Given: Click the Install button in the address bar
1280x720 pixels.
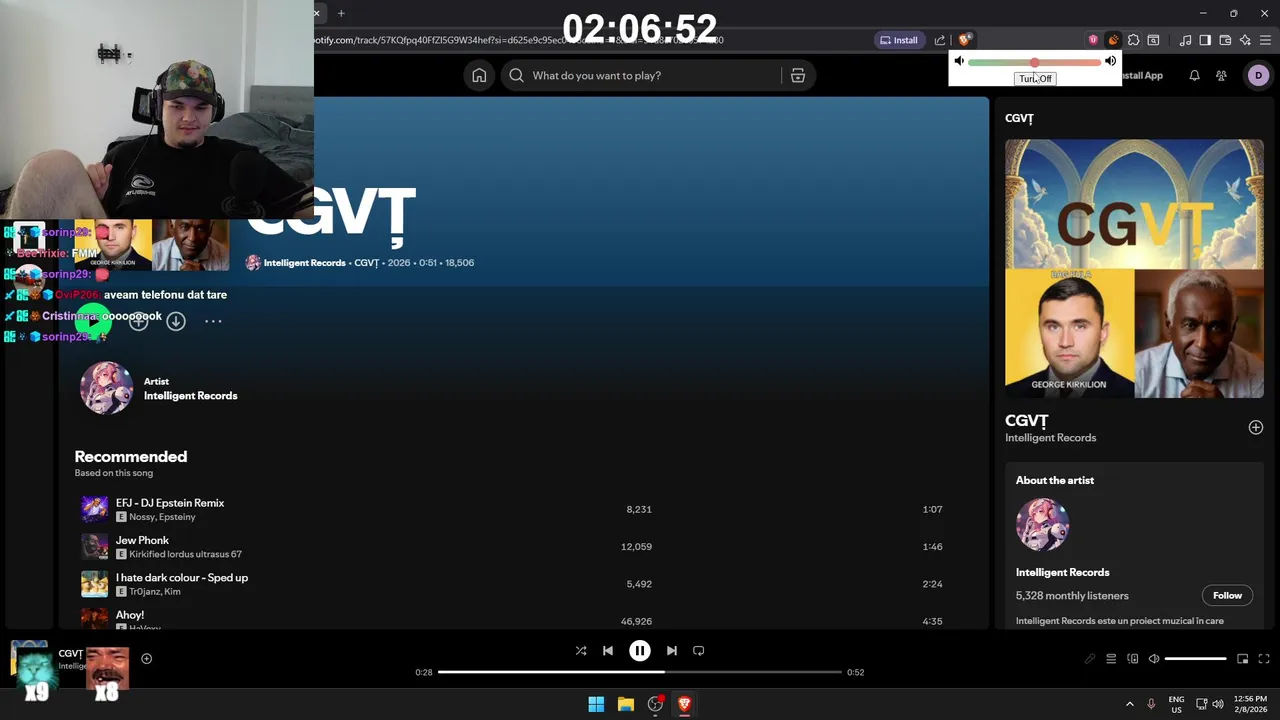Looking at the screenshot, I should (x=898, y=40).
